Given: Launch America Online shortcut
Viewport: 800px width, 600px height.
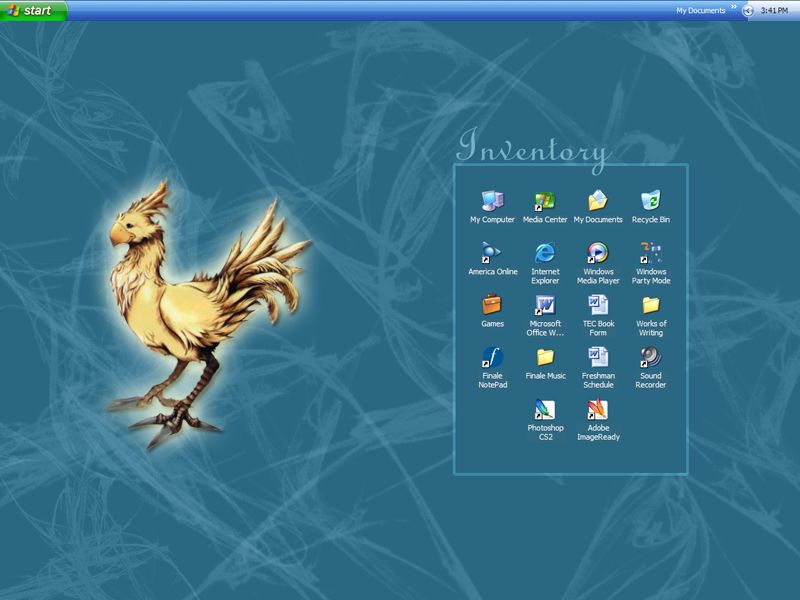Looking at the screenshot, I should click(x=492, y=259).
